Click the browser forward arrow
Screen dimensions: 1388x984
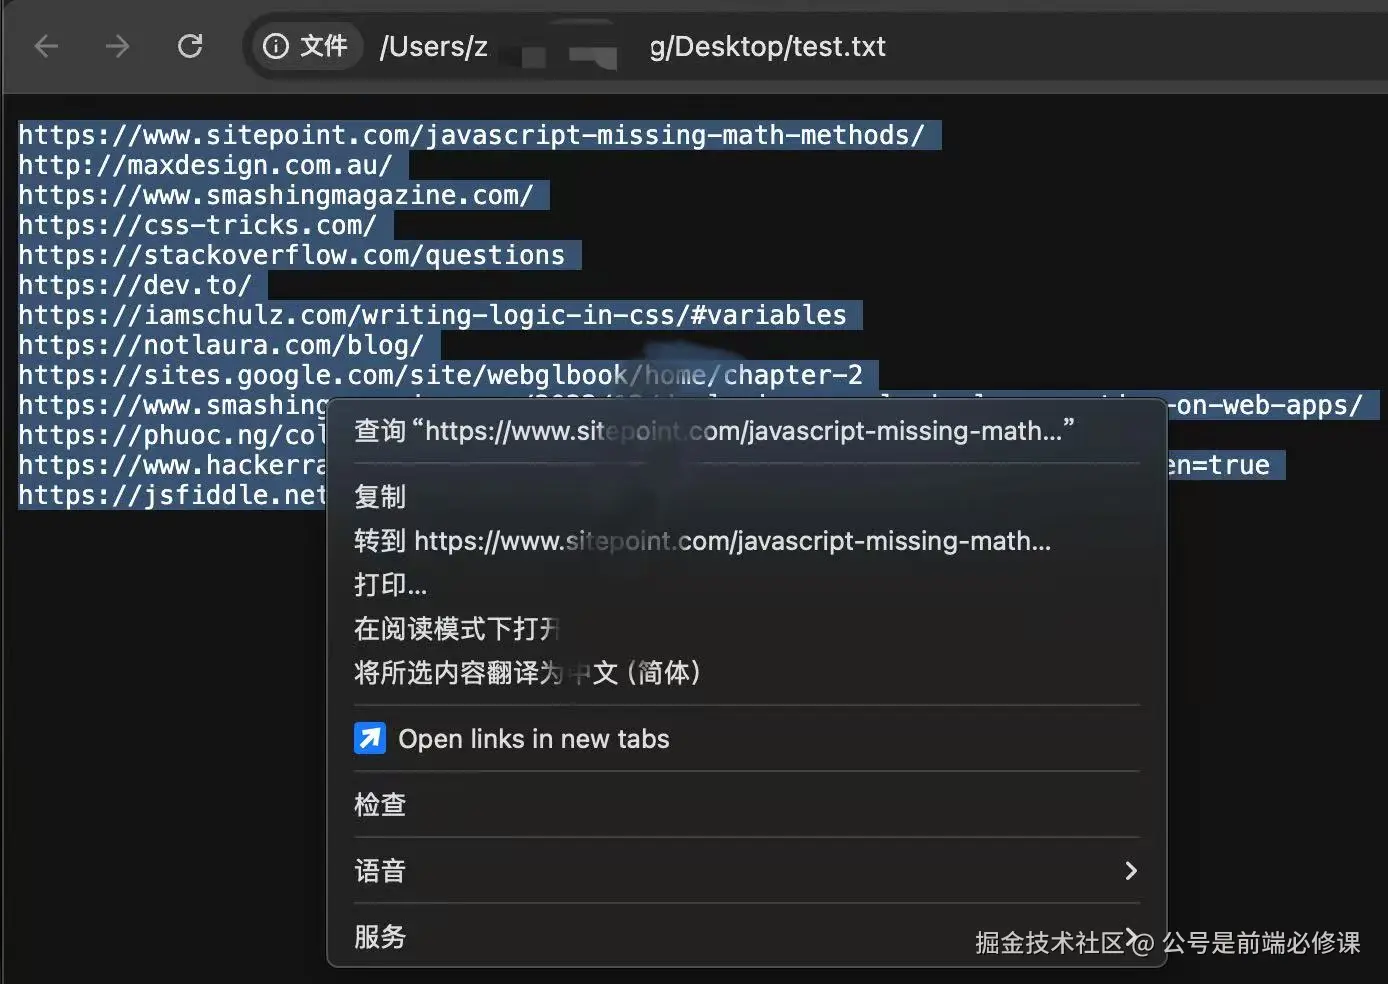point(118,46)
